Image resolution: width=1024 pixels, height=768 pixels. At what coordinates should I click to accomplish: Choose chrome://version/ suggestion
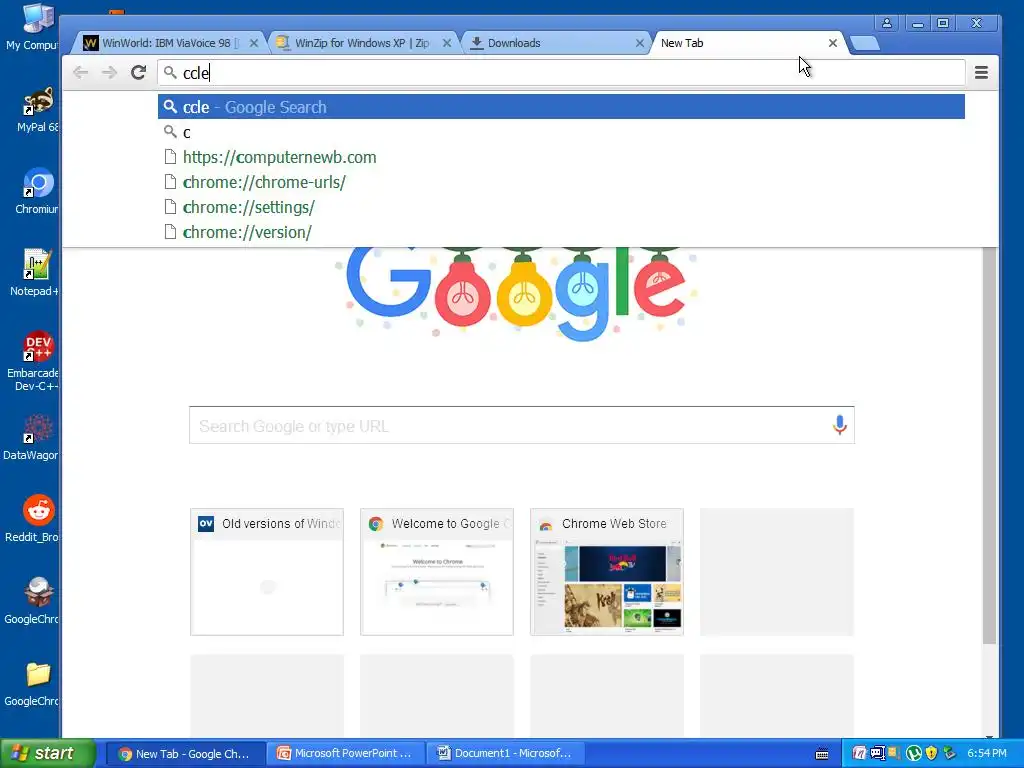click(561, 232)
